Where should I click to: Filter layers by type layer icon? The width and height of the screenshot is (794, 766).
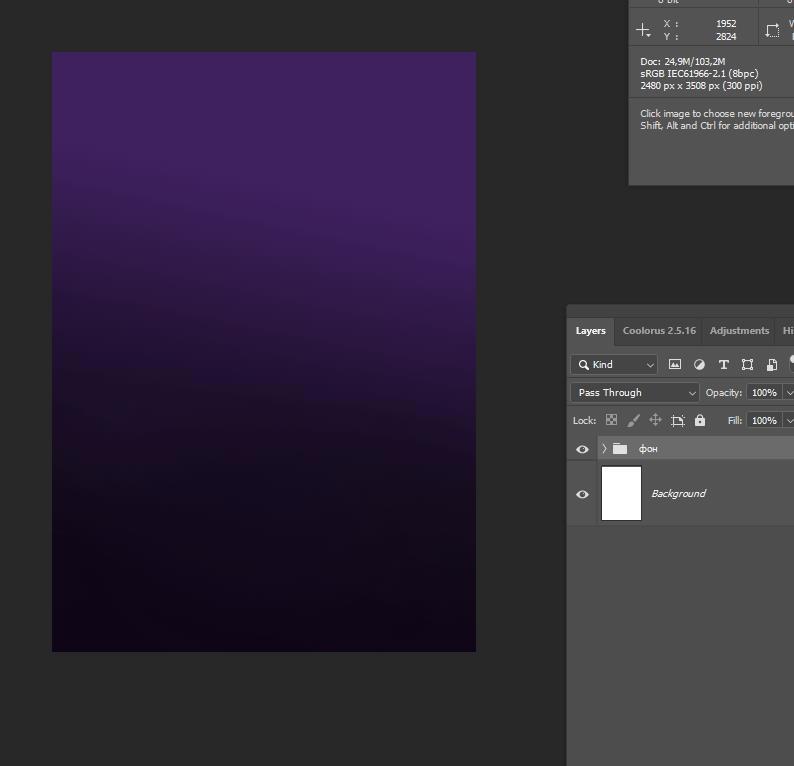(723, 365)
